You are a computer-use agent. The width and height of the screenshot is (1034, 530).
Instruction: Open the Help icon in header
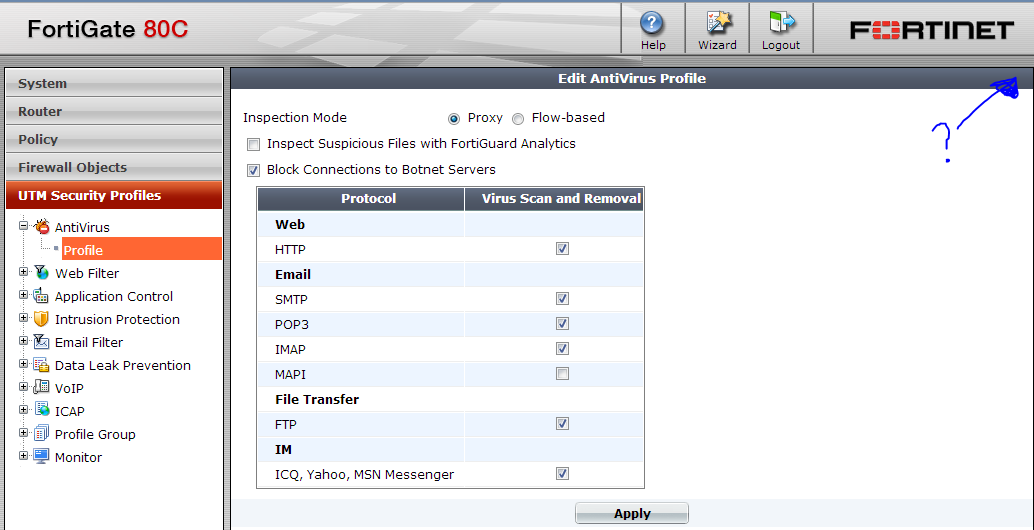pyautogui.click(x=653, y=23)
